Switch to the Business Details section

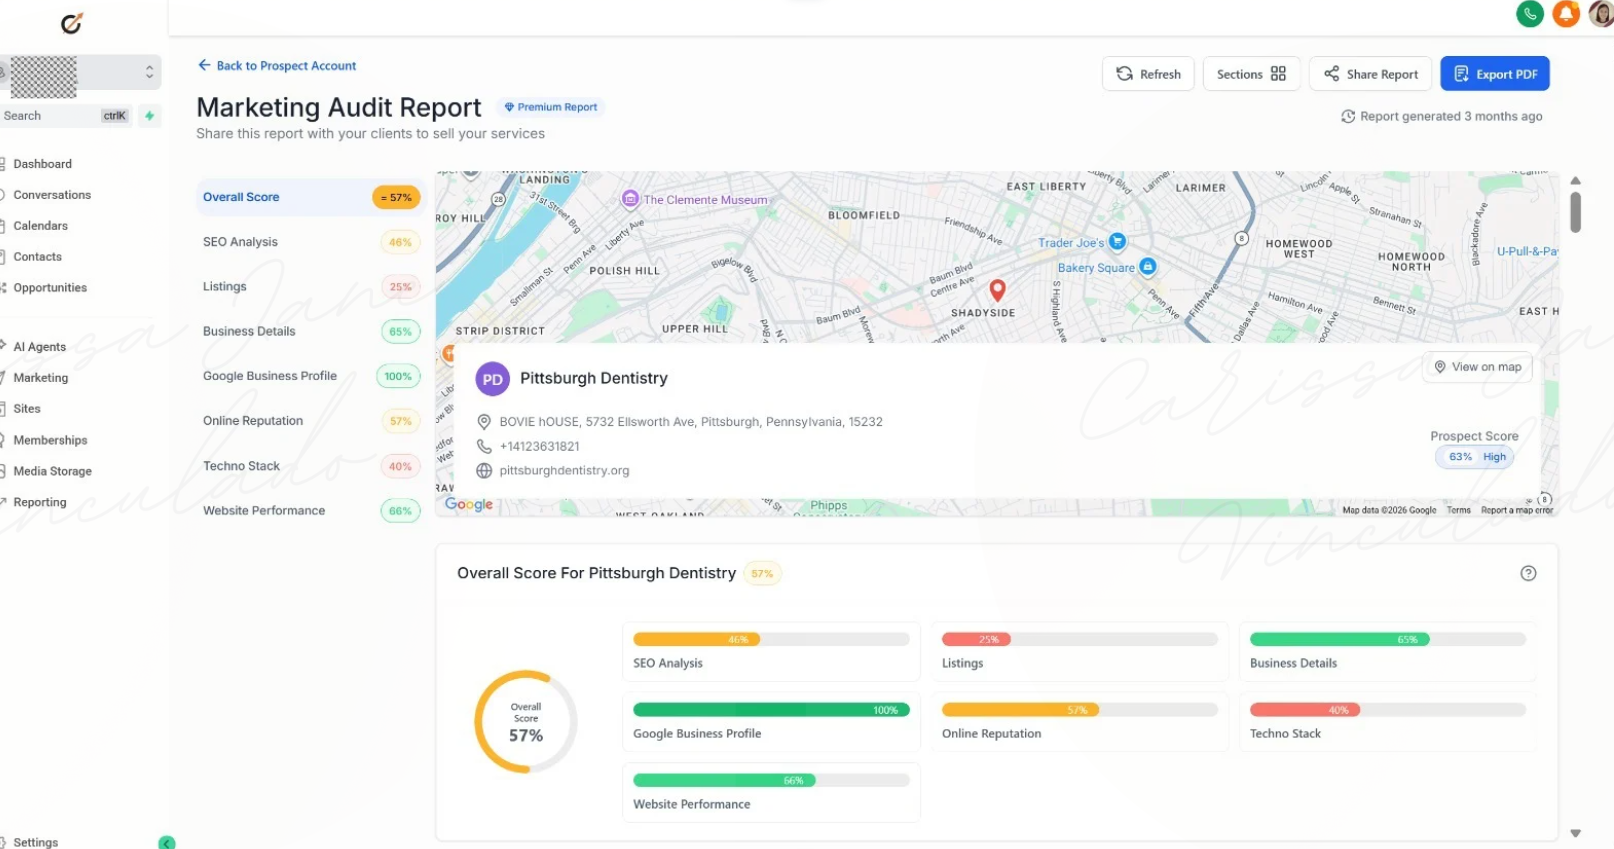pos(310,331)
